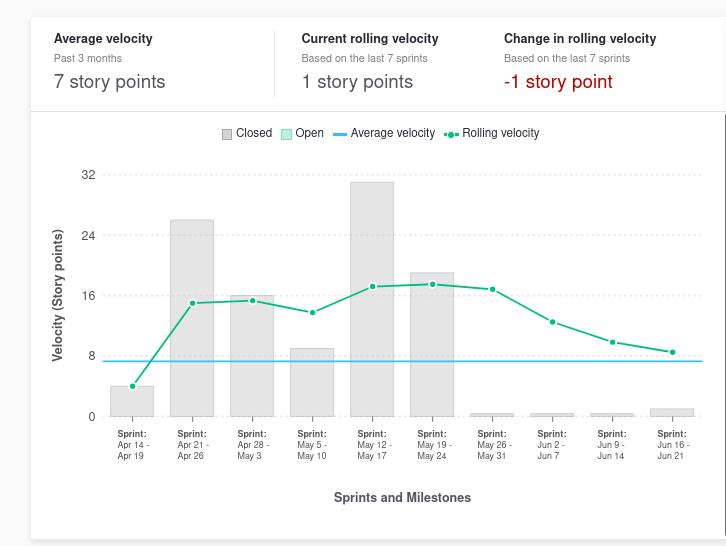The height and width of the screenshot is (546, 726).
Task: Click the tallest bar for May 12 - May 17
Action: point(372,299)
